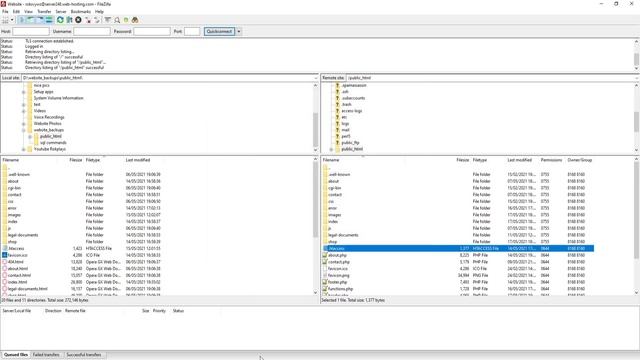Focus the Password input field
640x360 pixels.
tap(152, 31)
